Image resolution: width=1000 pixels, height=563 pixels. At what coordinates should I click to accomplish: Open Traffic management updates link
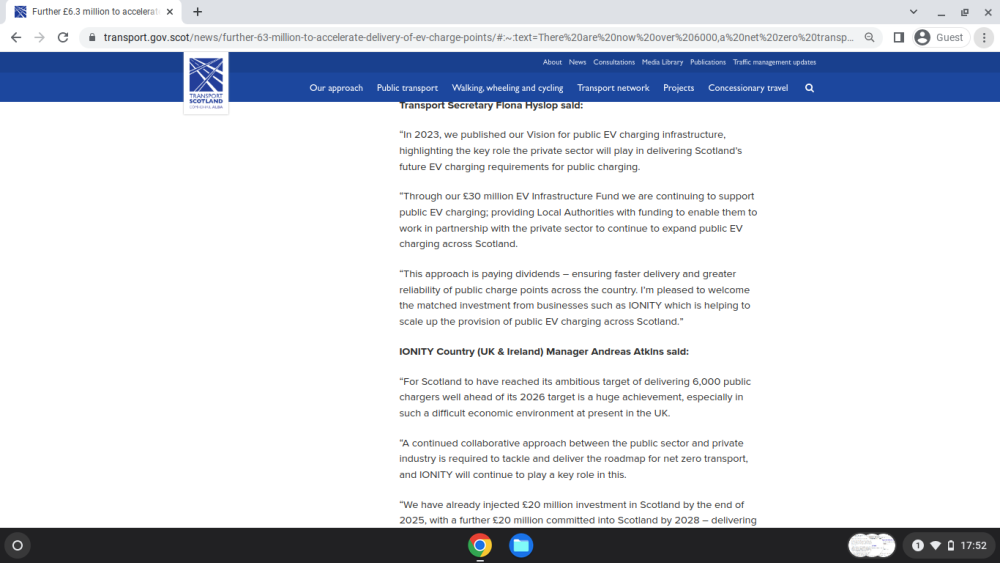774,62
